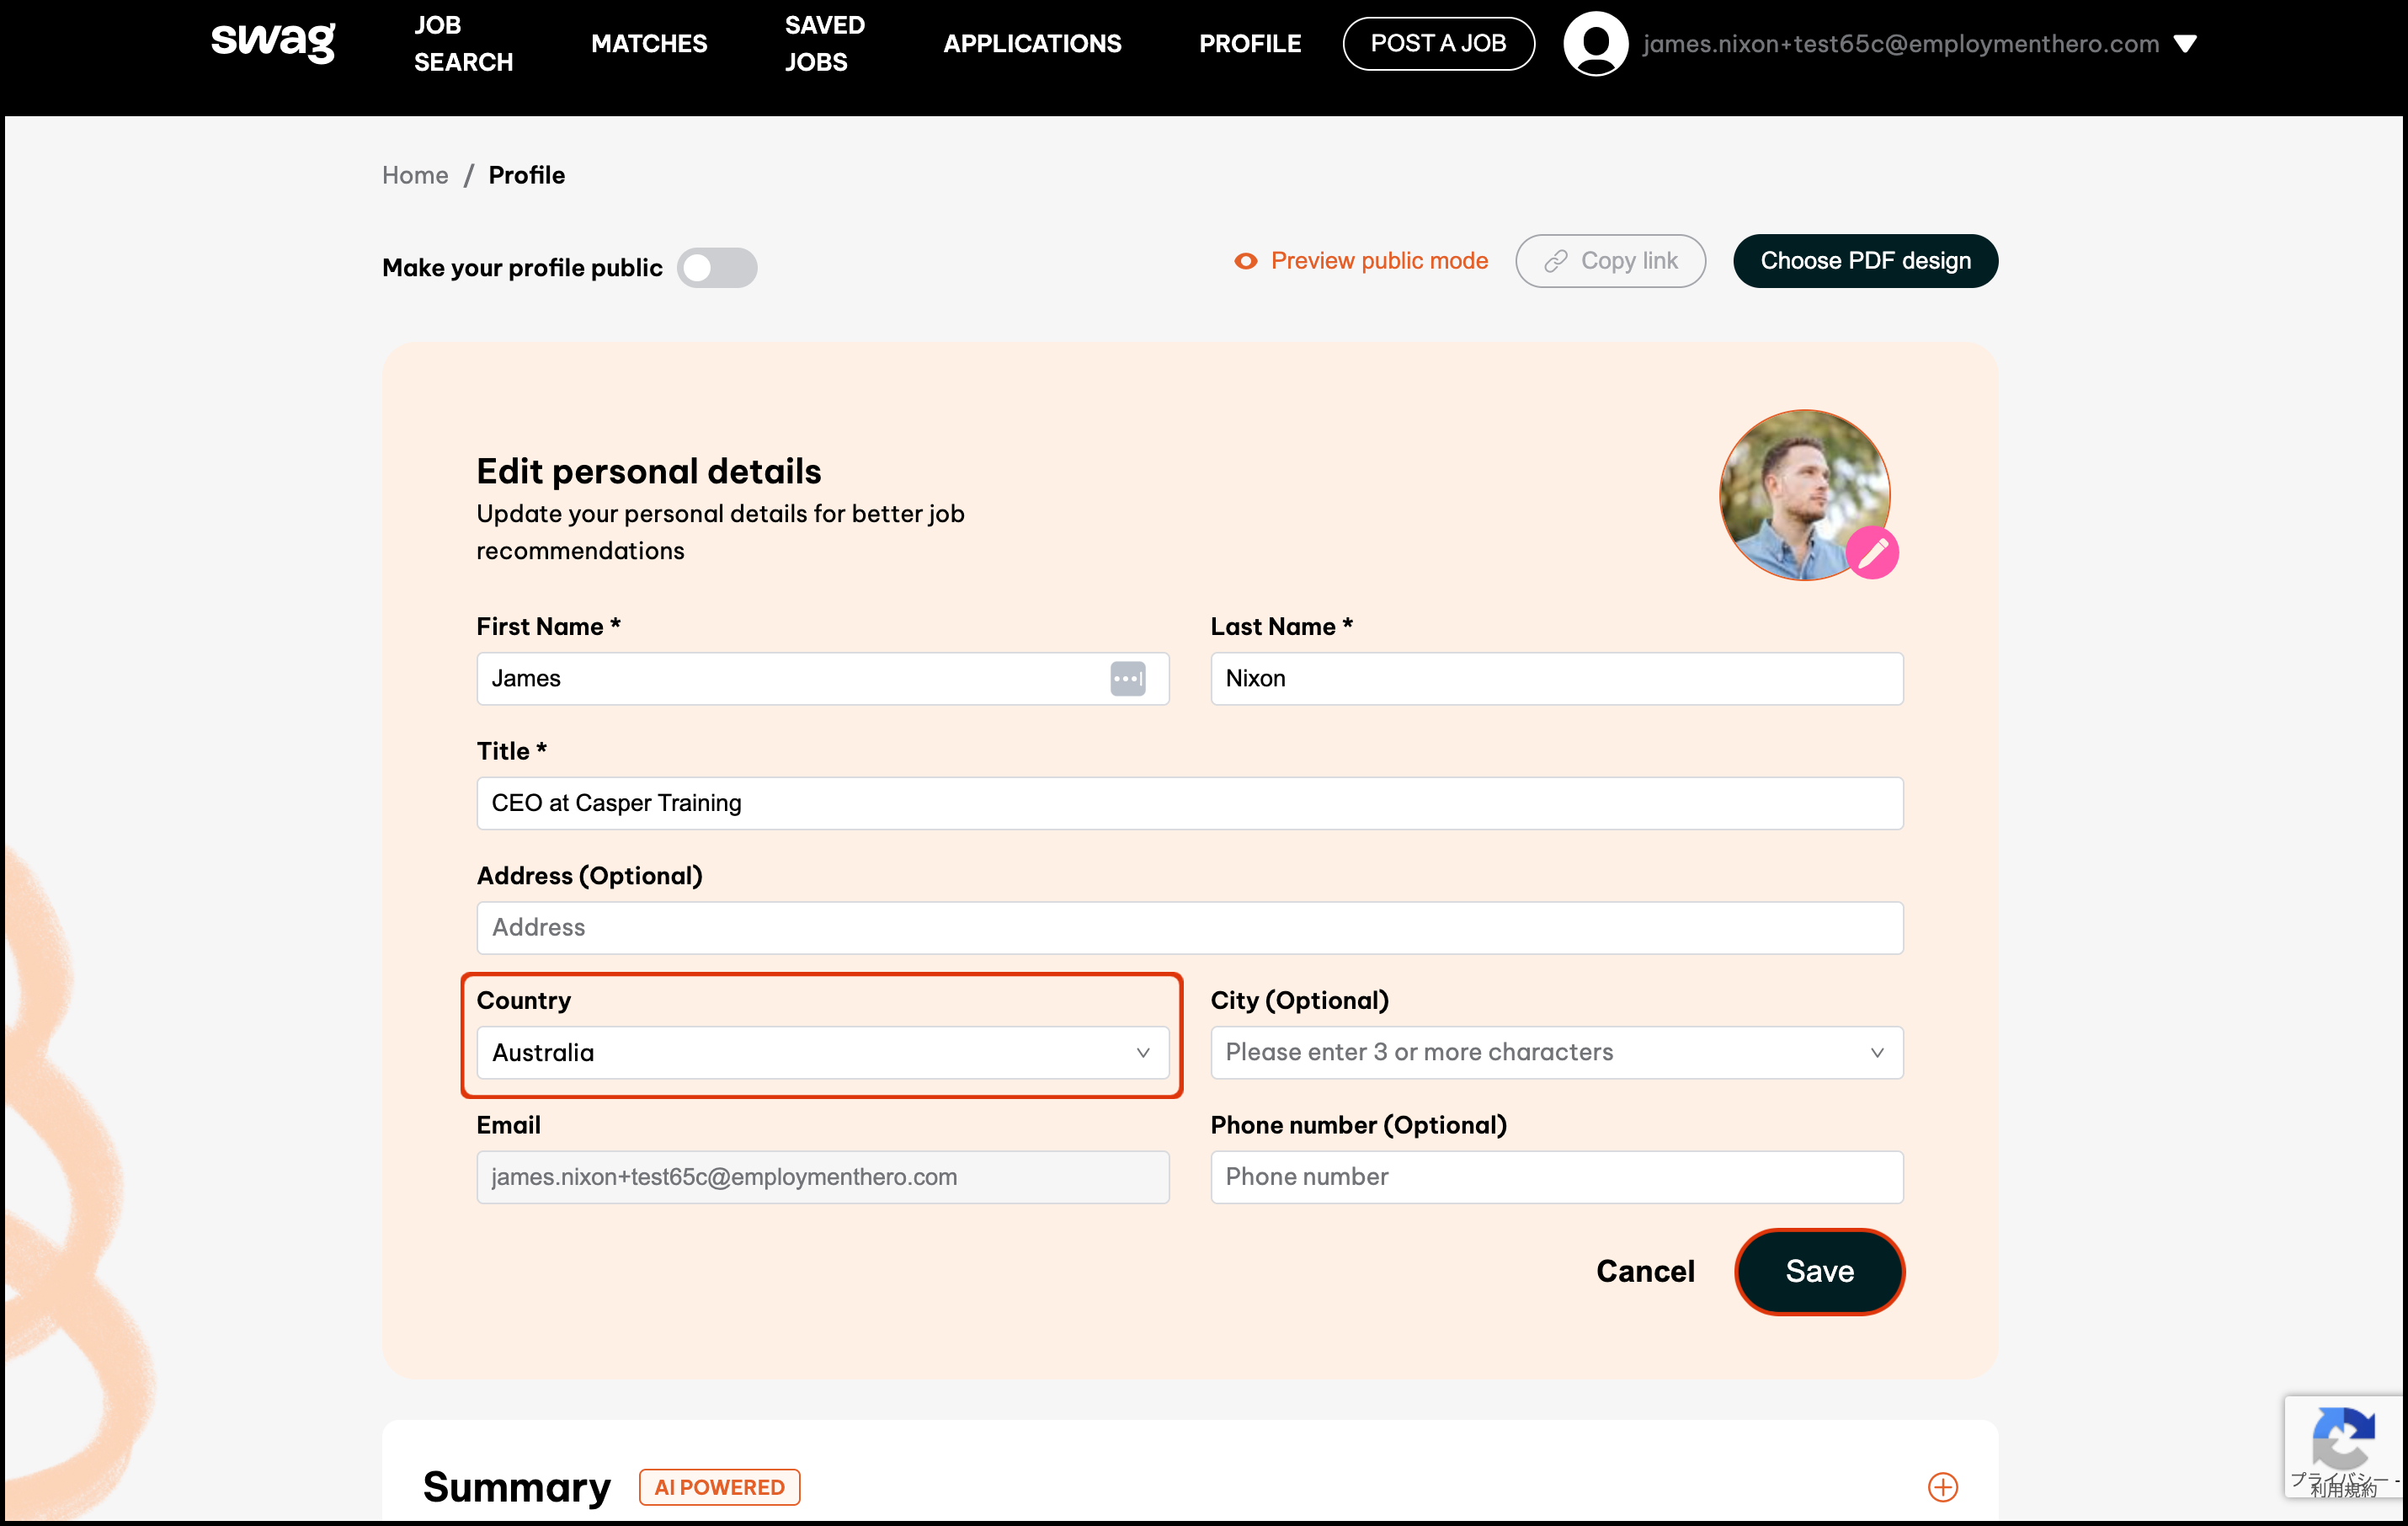Click the Save button

tap(1819, 1271)
